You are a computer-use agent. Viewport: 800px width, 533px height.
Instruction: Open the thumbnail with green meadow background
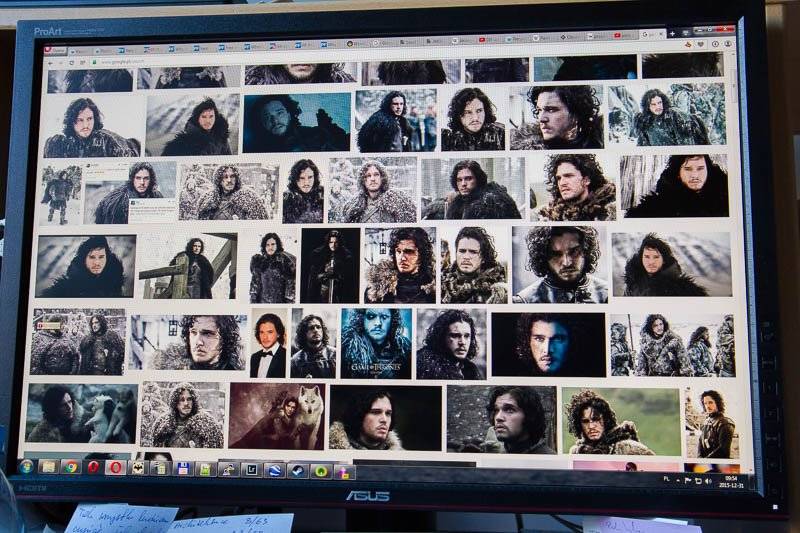pyautogui.click(x=621, y=421)
